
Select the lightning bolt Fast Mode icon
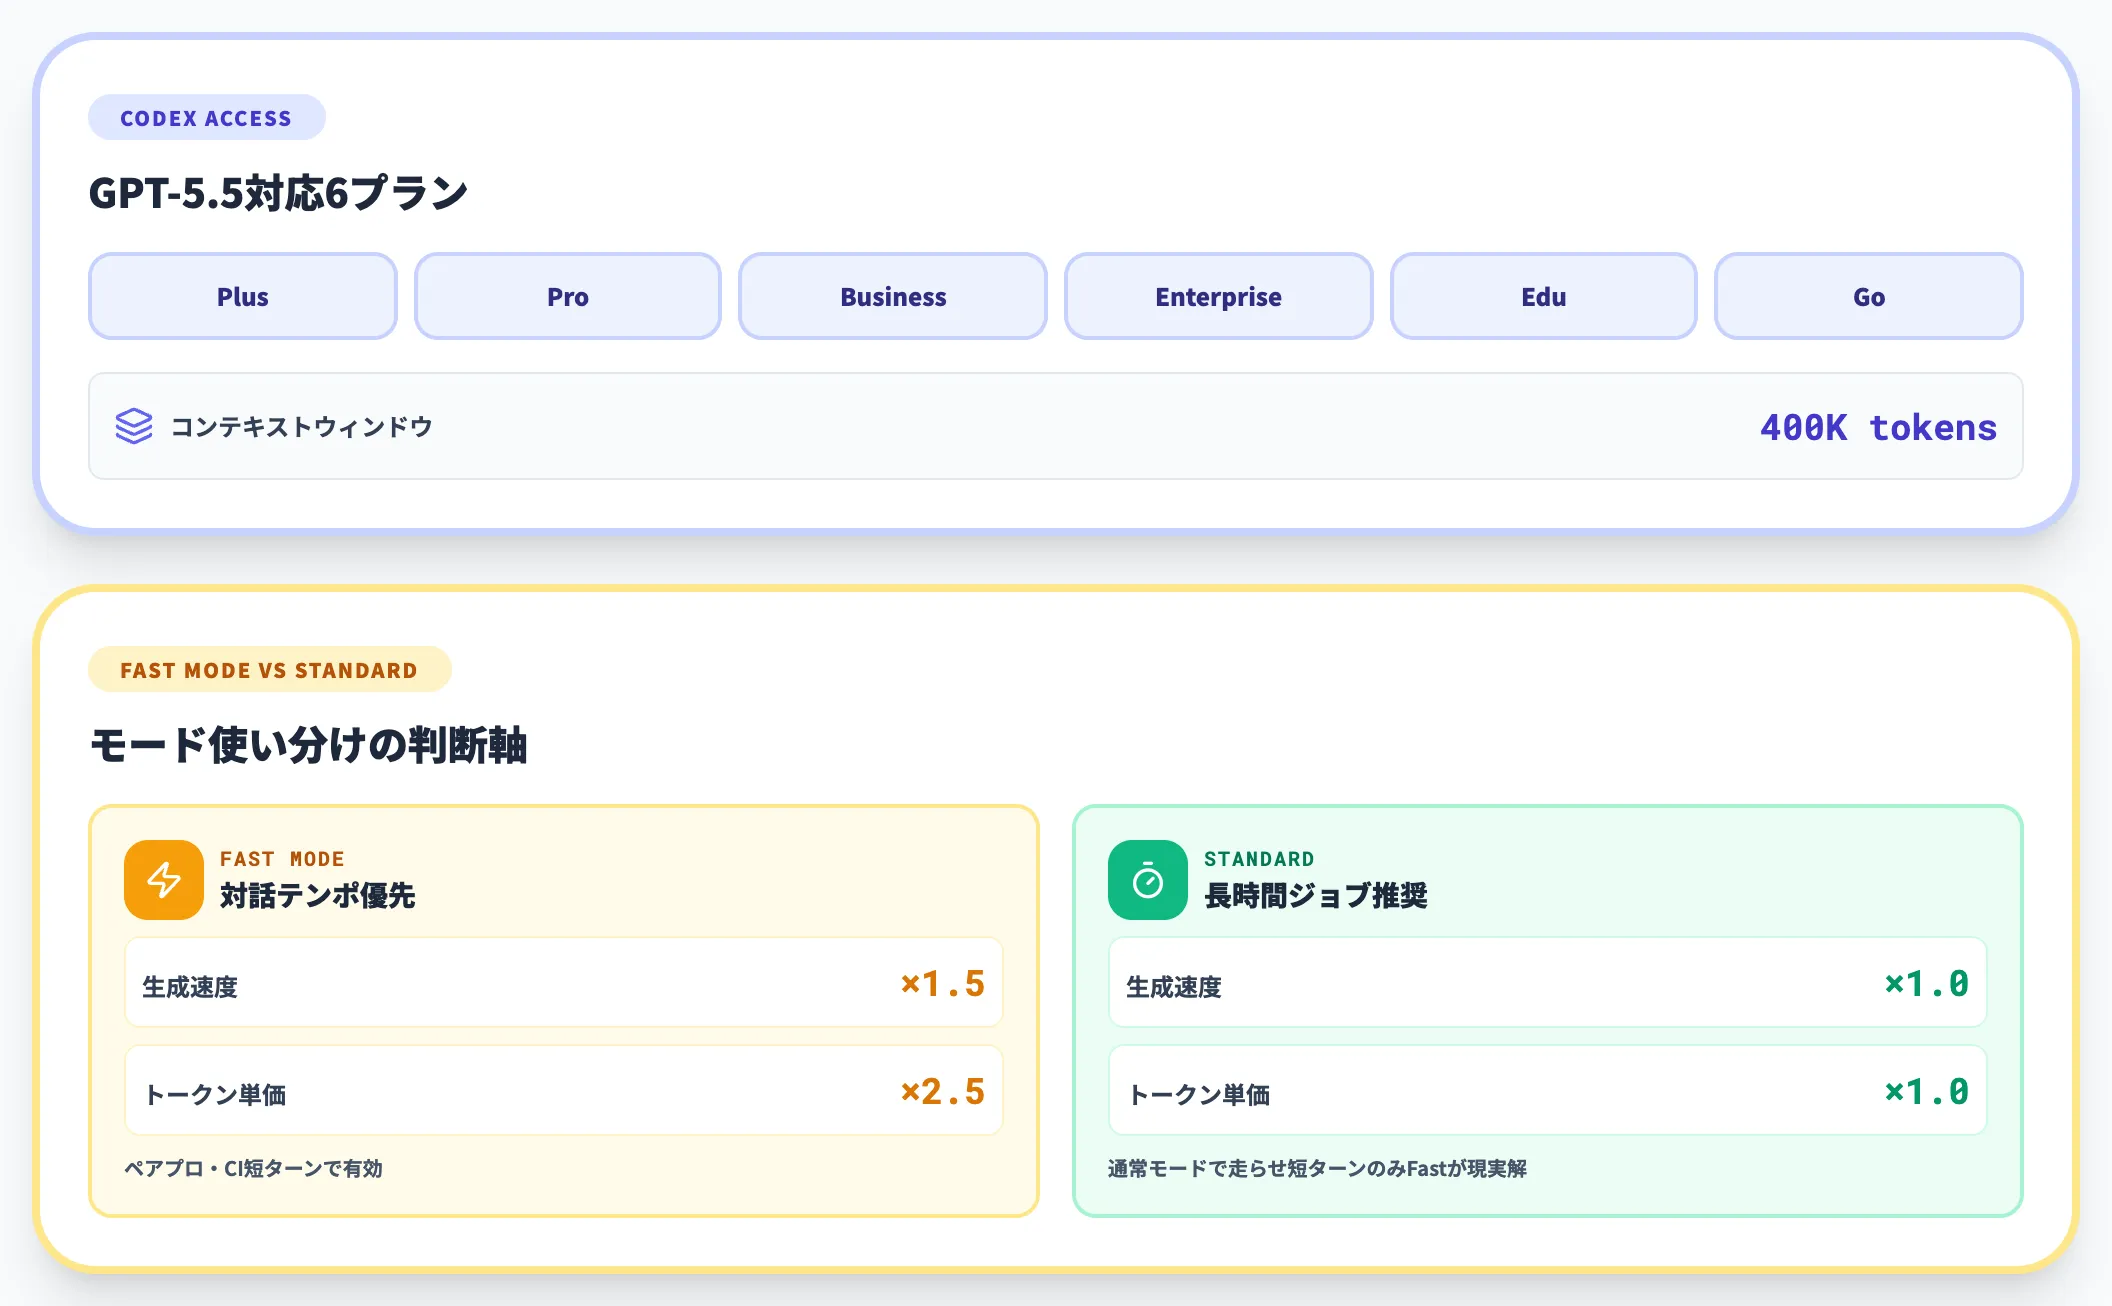click(163, 880)
